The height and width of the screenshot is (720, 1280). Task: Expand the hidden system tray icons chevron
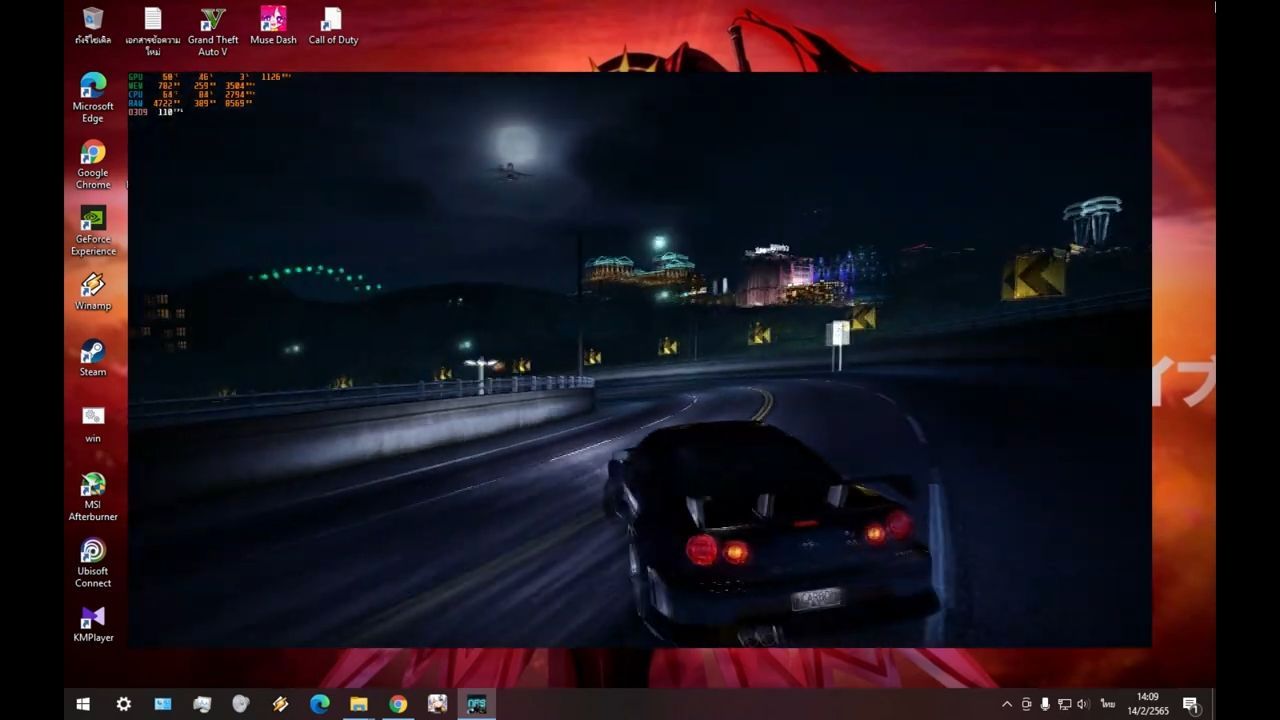click(x=1006, y=704)
